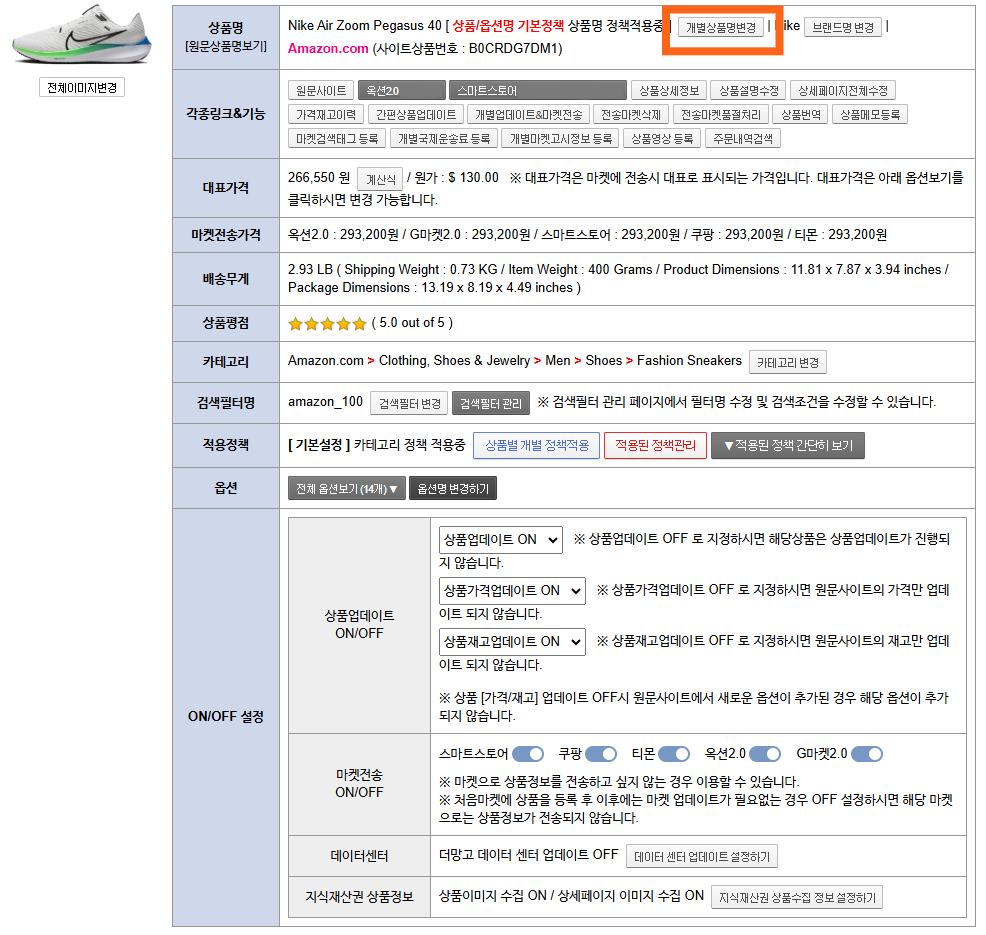The height and width of the screenshot is (935, 986).
Task: Expand 적용된 정책 간단히 보기
Action: click(x=787, y=445)
